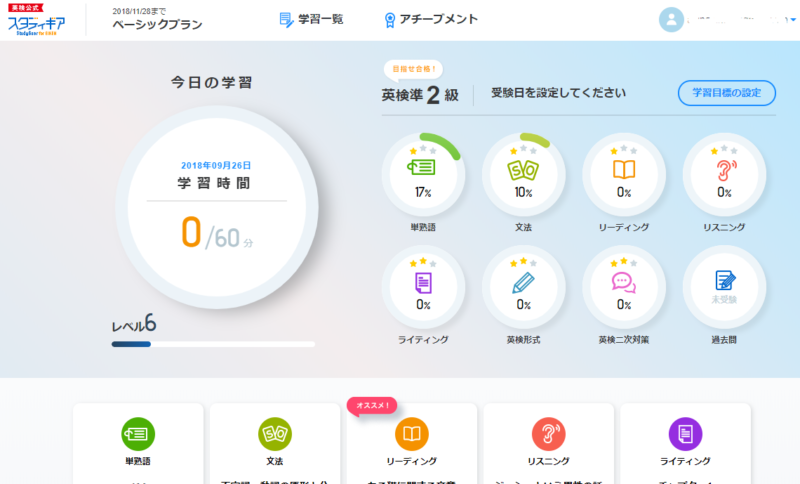Open the アチーブメント menu
The image size is (800, 484).
pos(431,19)
